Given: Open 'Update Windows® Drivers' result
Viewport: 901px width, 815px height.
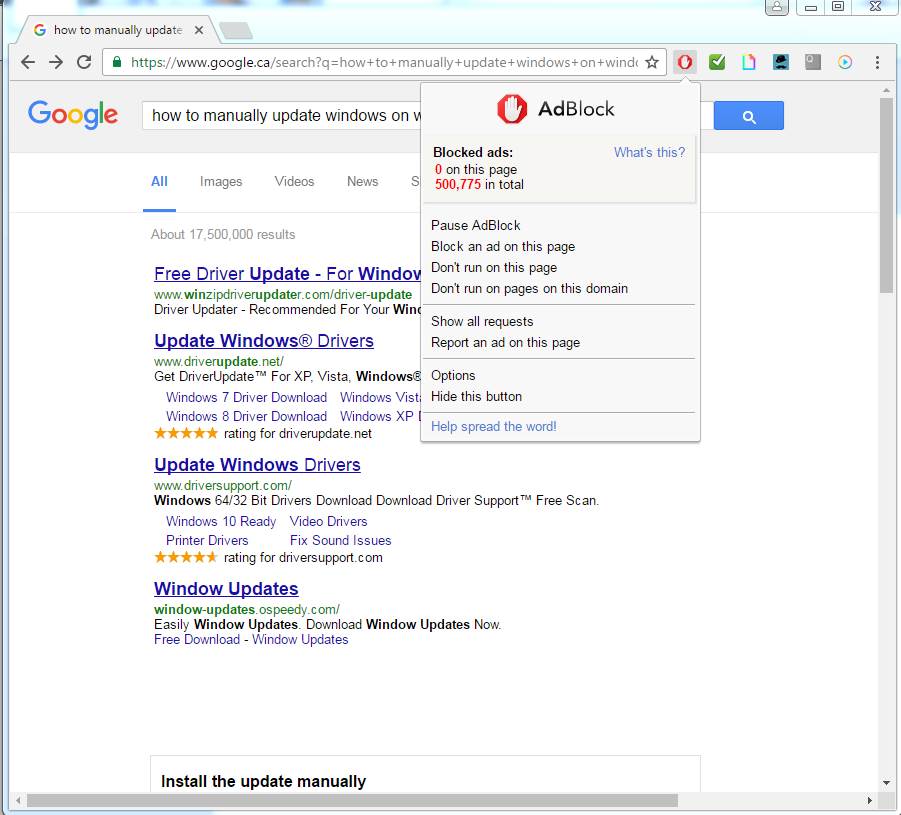Looking at the screenshot, I should pyautogui.click(x=264, y=341).
